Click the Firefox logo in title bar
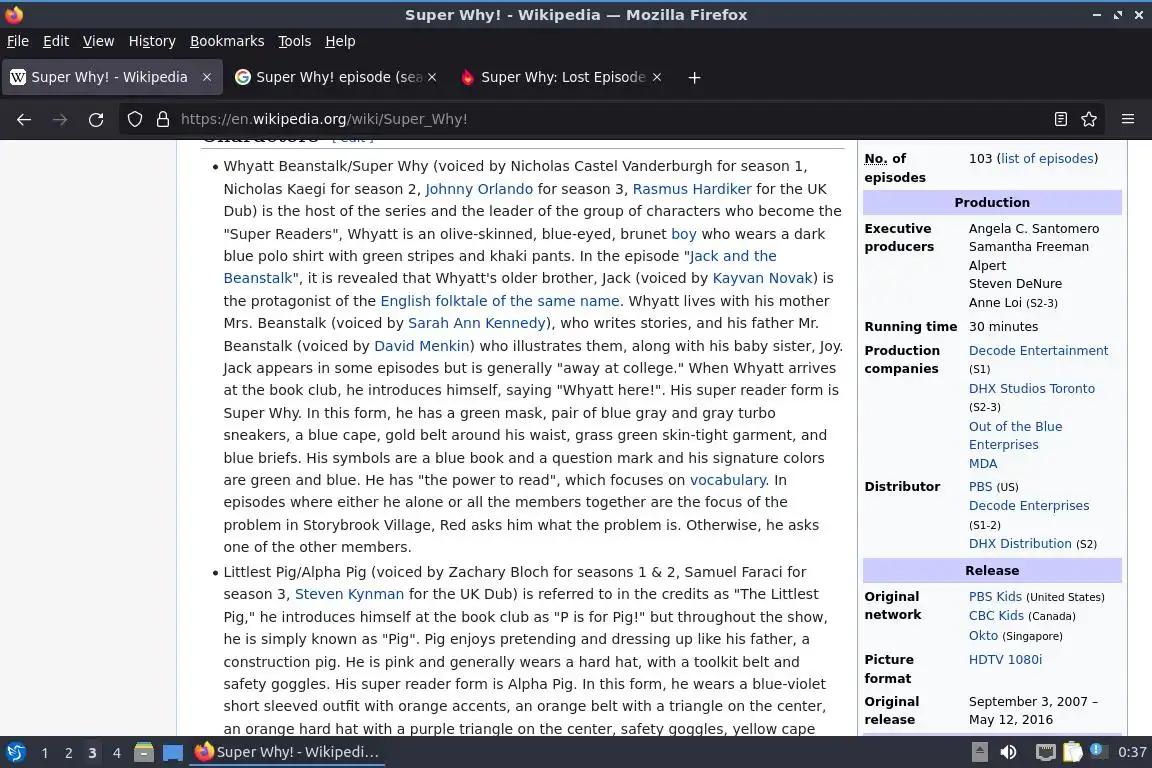1152x768 pixels. [x=14, y=14]
